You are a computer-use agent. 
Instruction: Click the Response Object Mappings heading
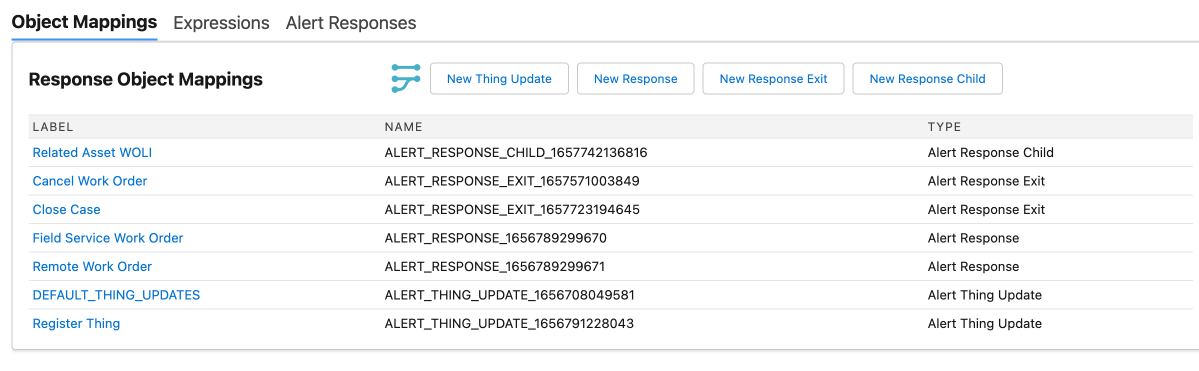[145, 80]
